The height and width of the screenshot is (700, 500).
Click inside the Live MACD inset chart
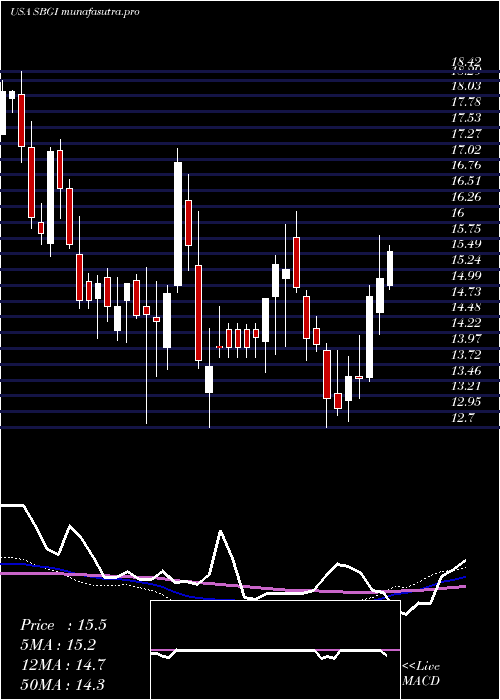tap(275, 650)
